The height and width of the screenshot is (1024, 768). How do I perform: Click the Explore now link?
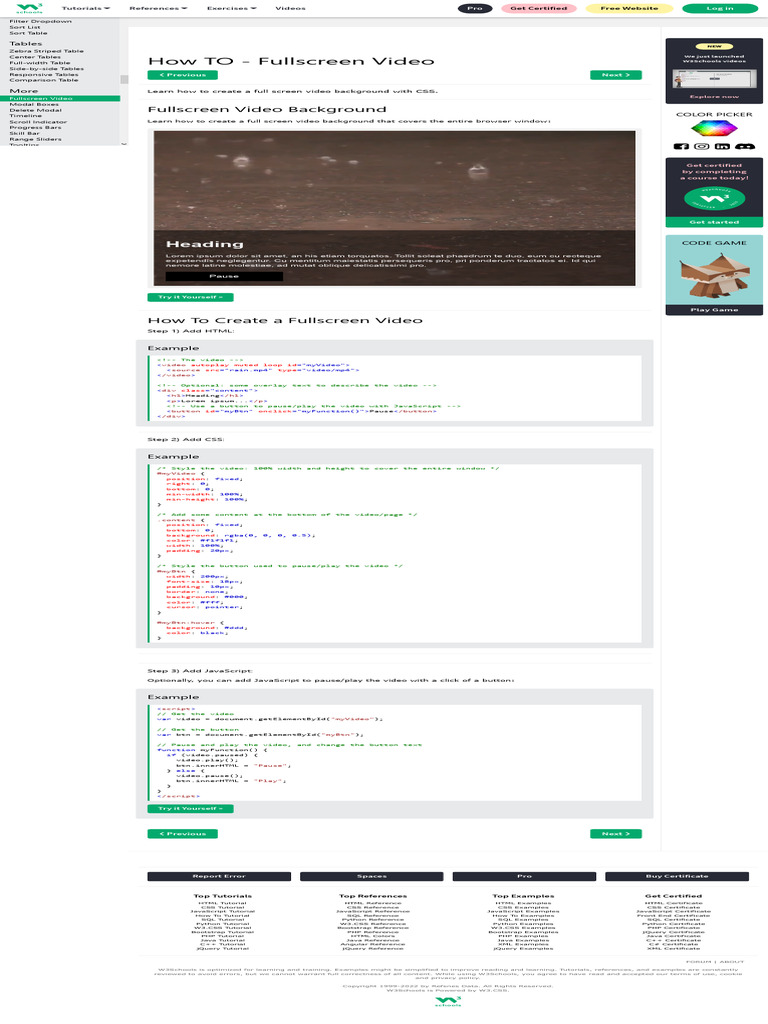point(714,97)
